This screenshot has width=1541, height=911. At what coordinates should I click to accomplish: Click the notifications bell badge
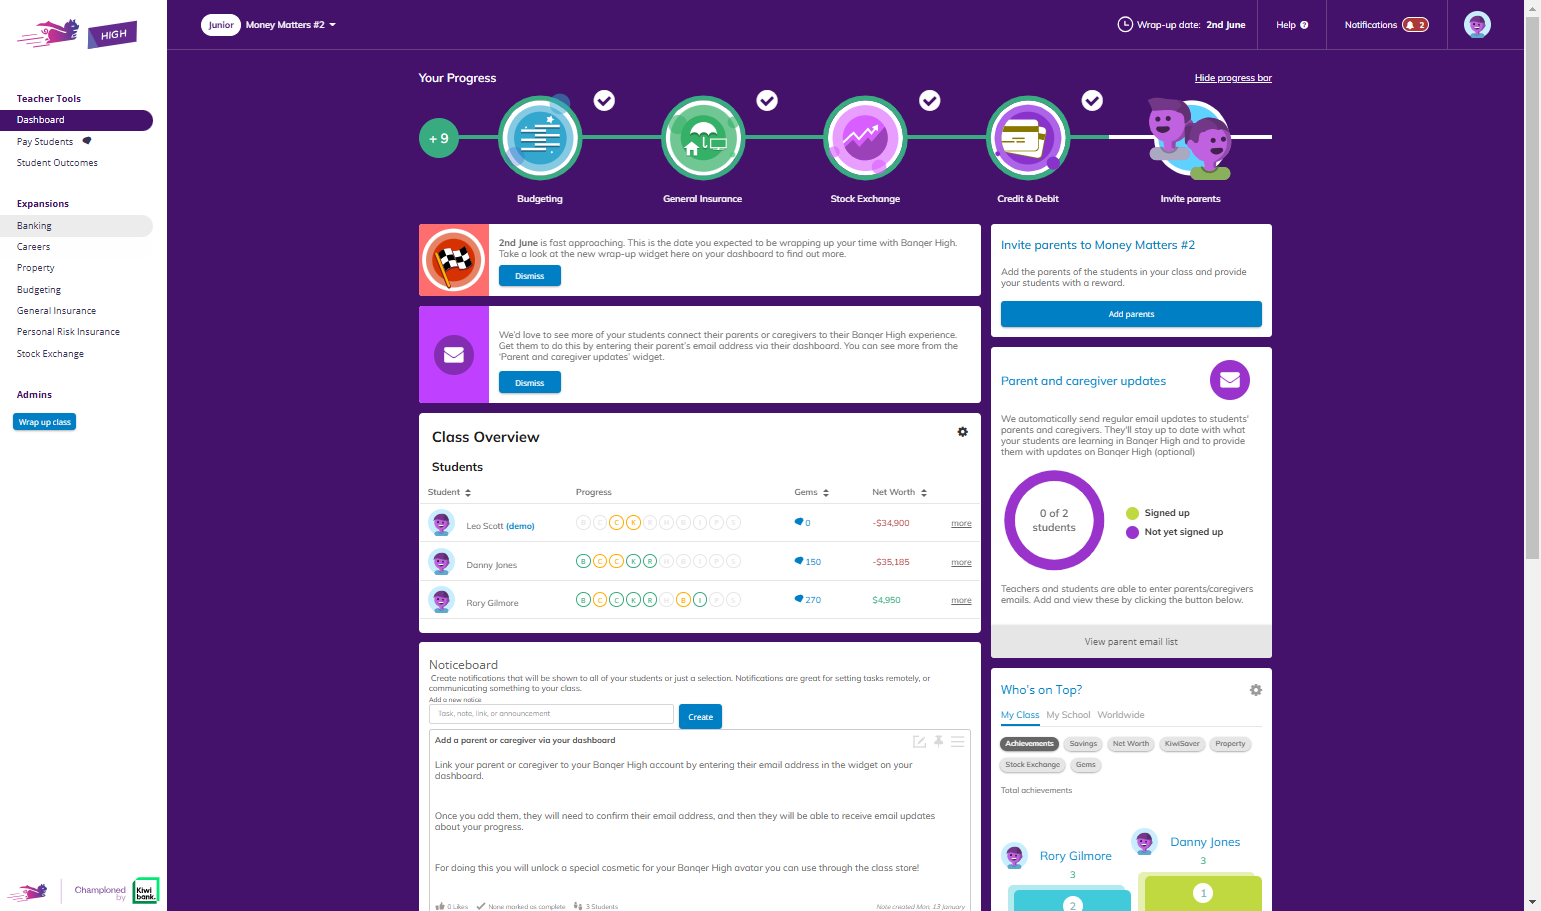[x=1415, y=25]
